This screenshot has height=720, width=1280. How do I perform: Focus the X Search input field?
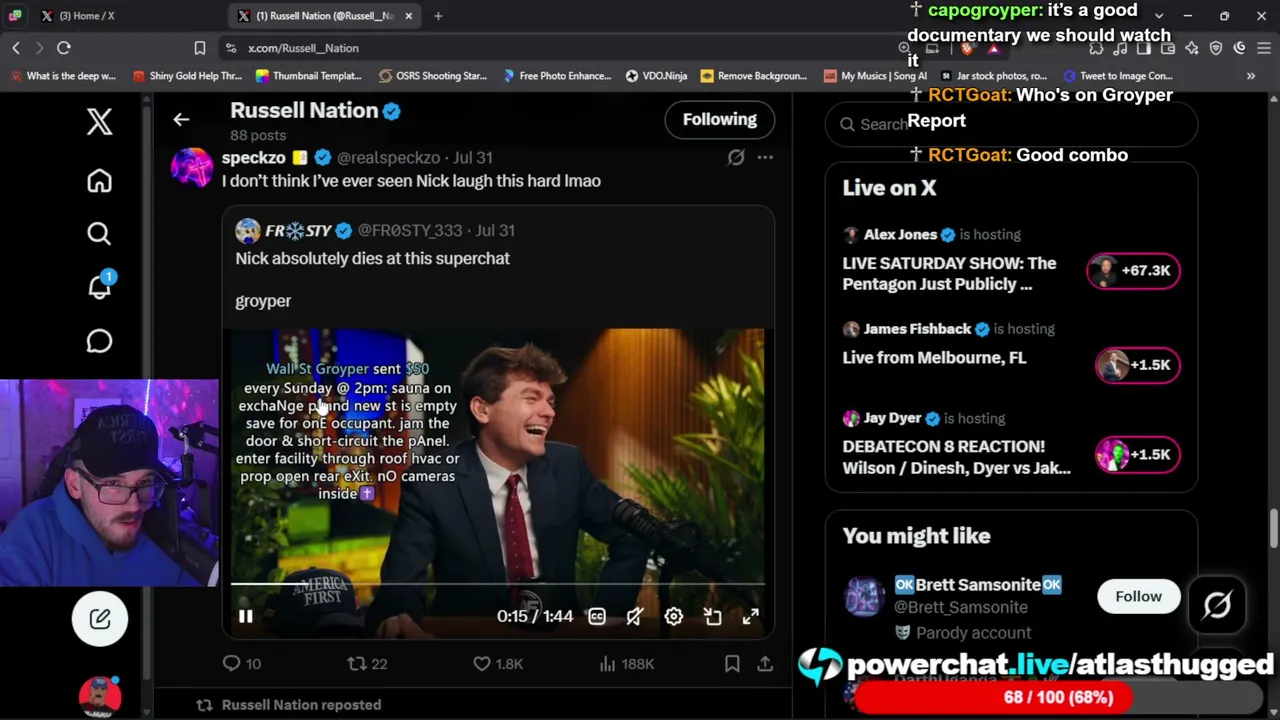click(1011, 124)
